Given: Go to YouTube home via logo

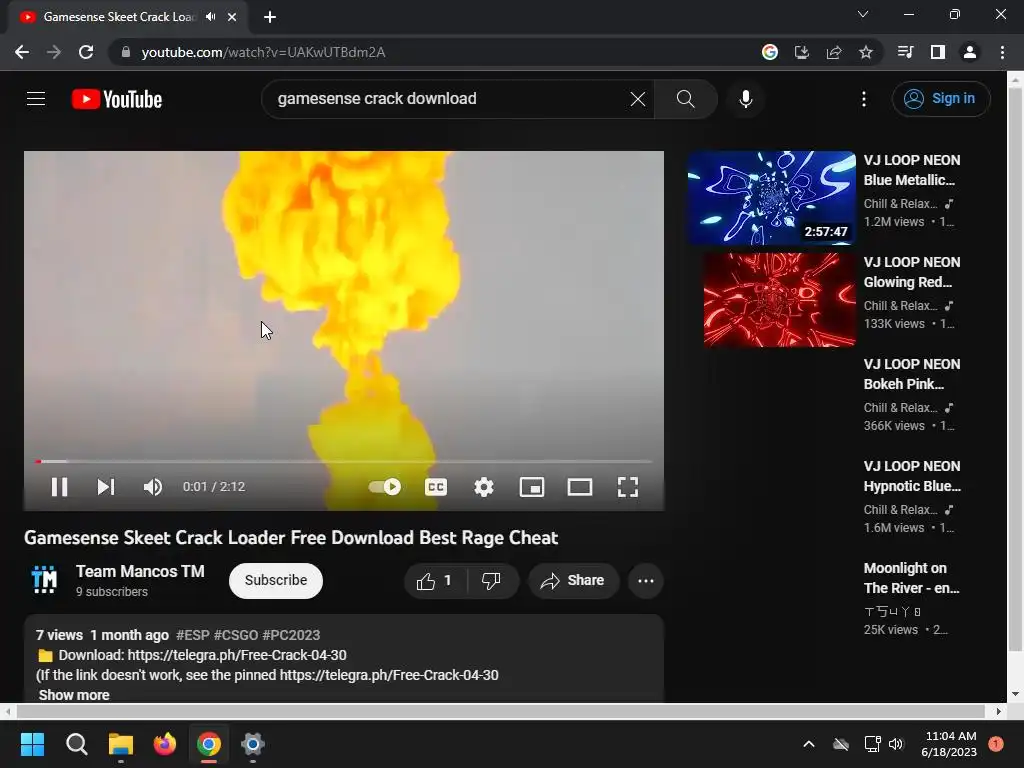Looking at the screenshot, I should (x=117, y=99).
